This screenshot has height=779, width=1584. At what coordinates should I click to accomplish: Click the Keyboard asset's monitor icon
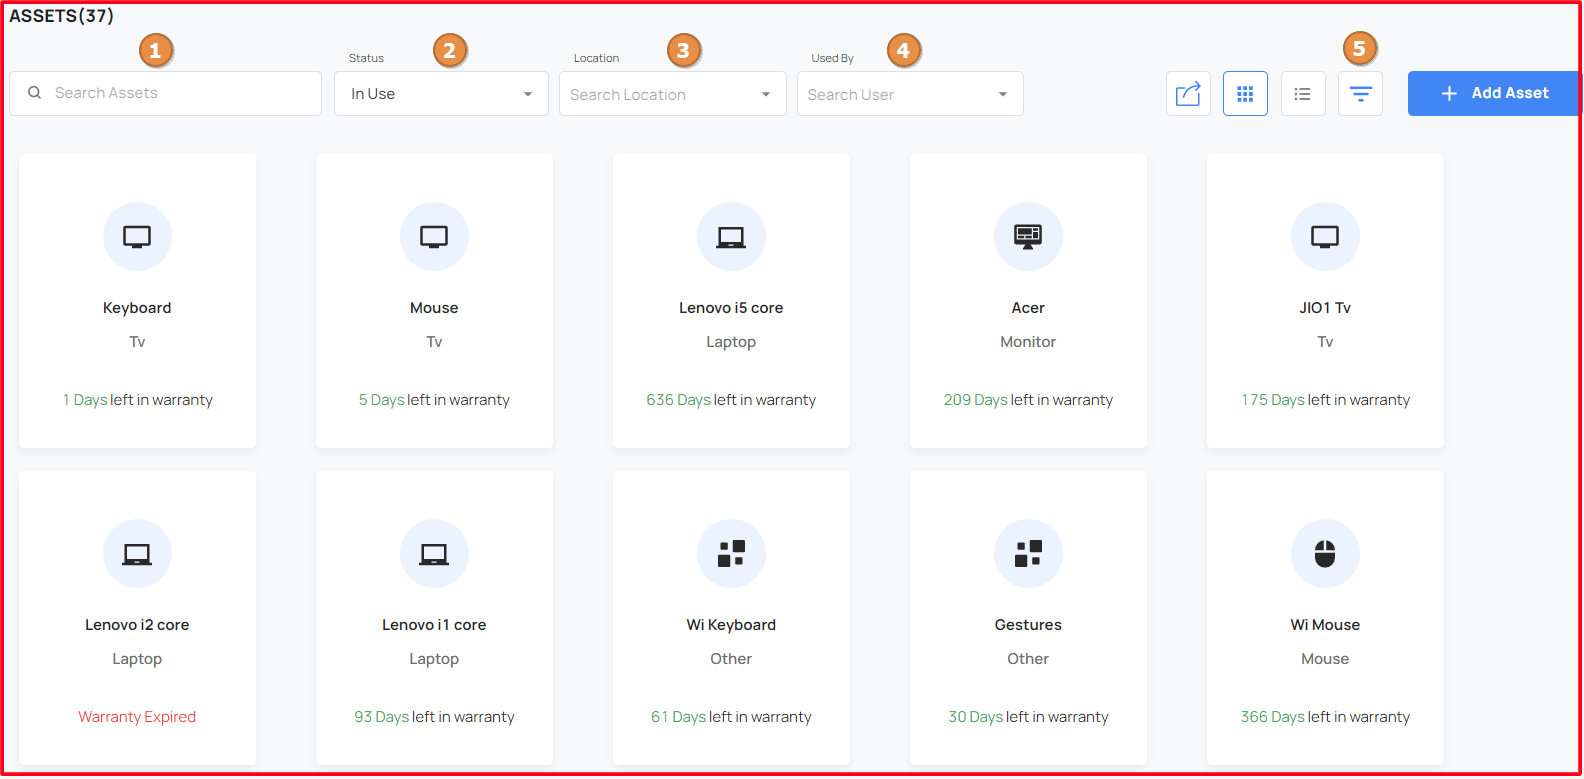[x=137, y=237]
